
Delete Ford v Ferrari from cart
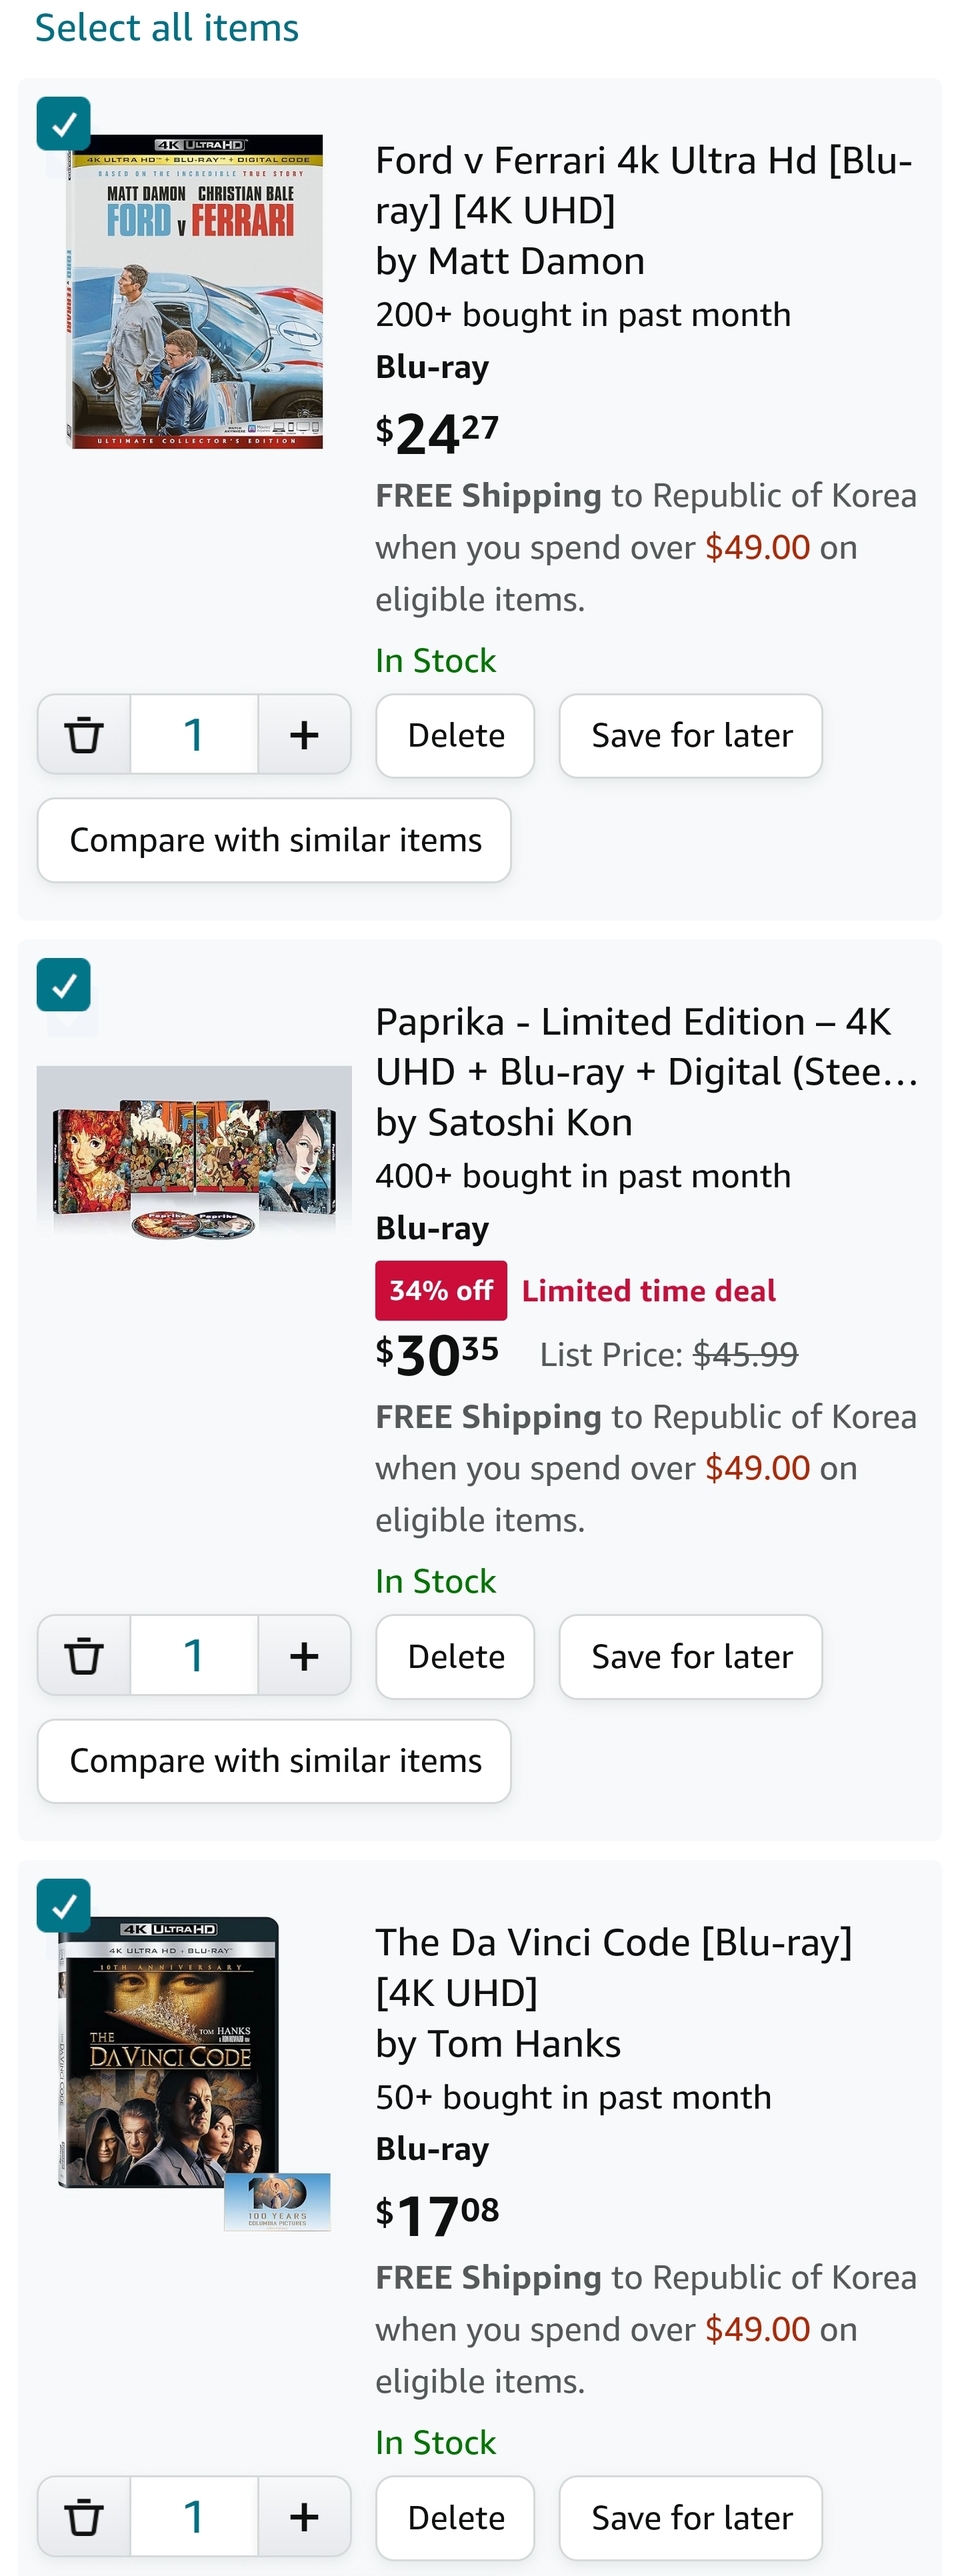point(455,736)
